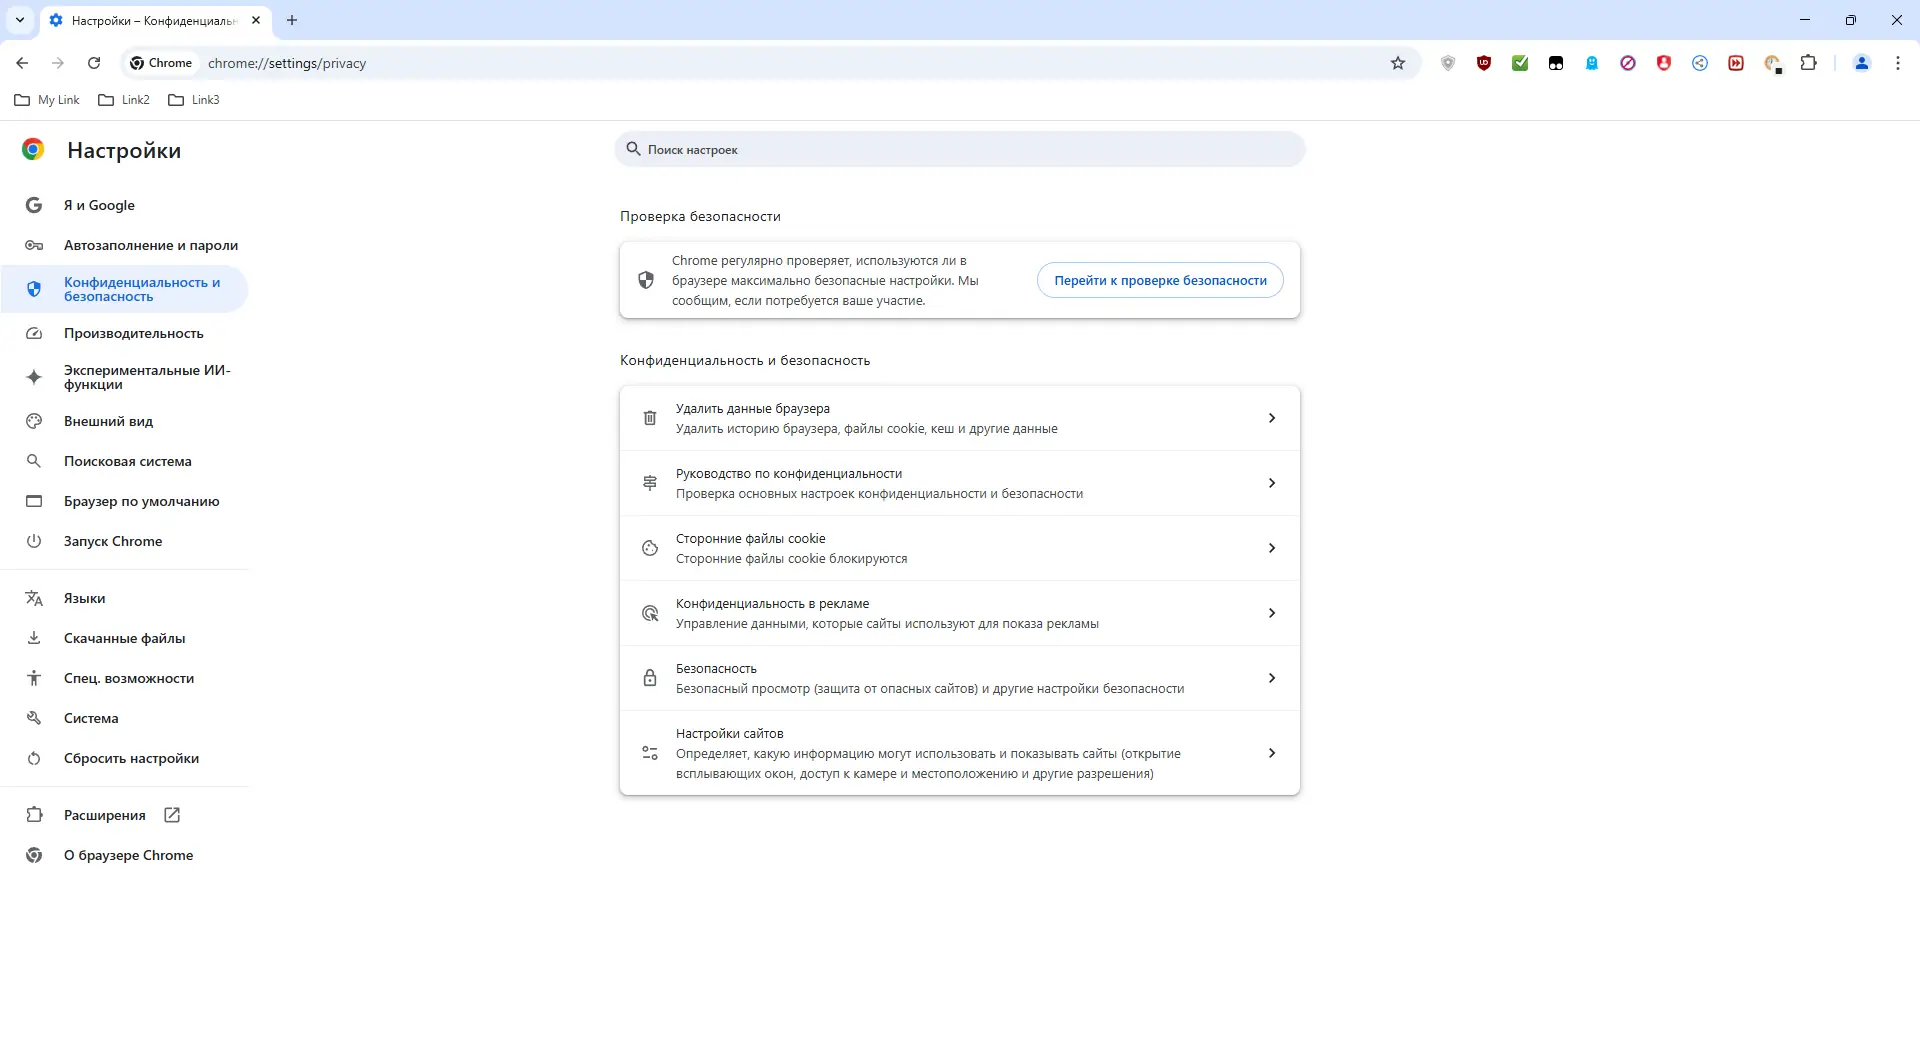Open the Extensions puzzle icon

(x=1808, y=63)
